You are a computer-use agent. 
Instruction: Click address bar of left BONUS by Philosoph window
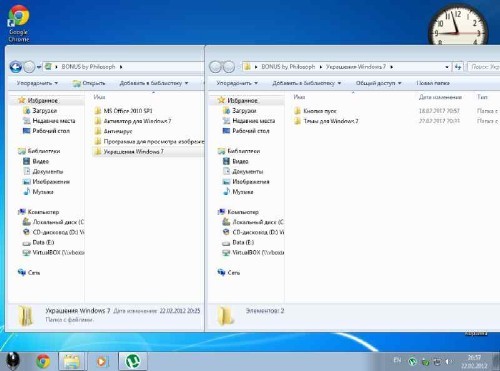point(123,67)
